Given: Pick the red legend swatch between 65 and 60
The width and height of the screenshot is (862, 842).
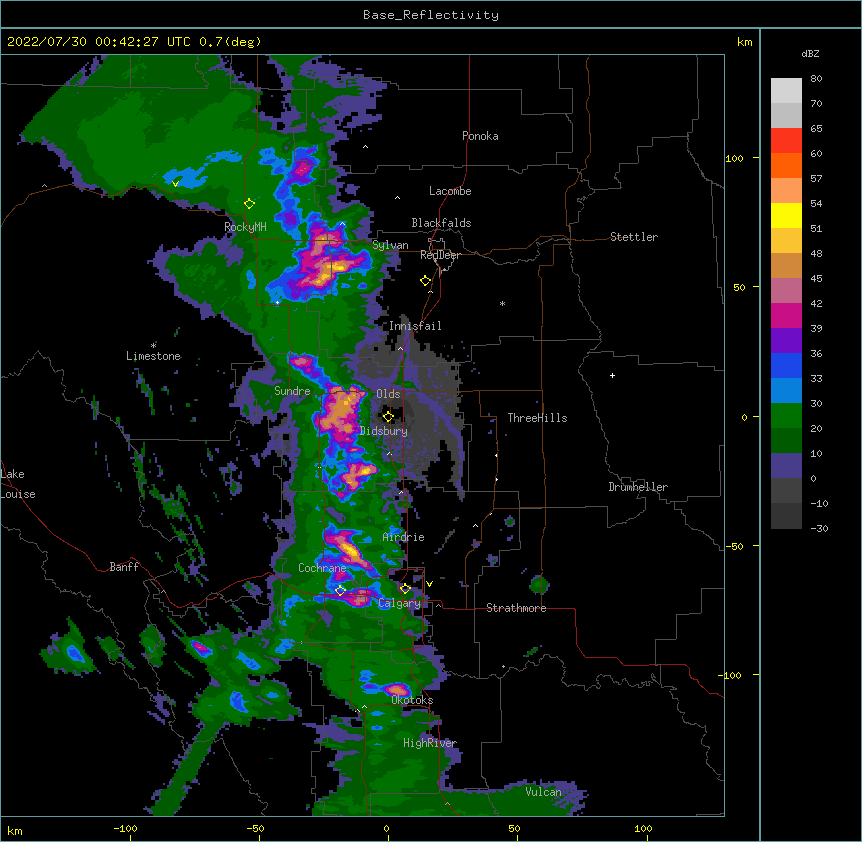Looking at the screenshot, I should (x=786, y=141).
